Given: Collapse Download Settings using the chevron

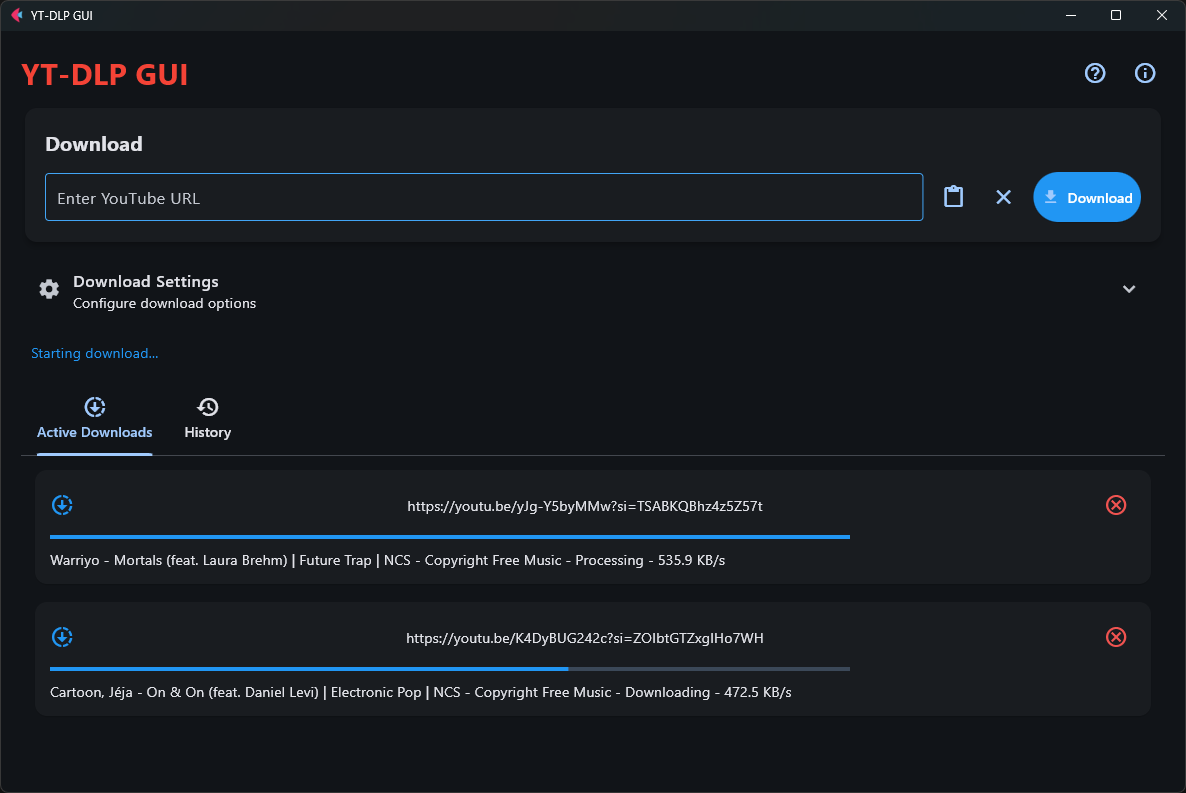Looking at the screenshot, I should click(1128, 289).
